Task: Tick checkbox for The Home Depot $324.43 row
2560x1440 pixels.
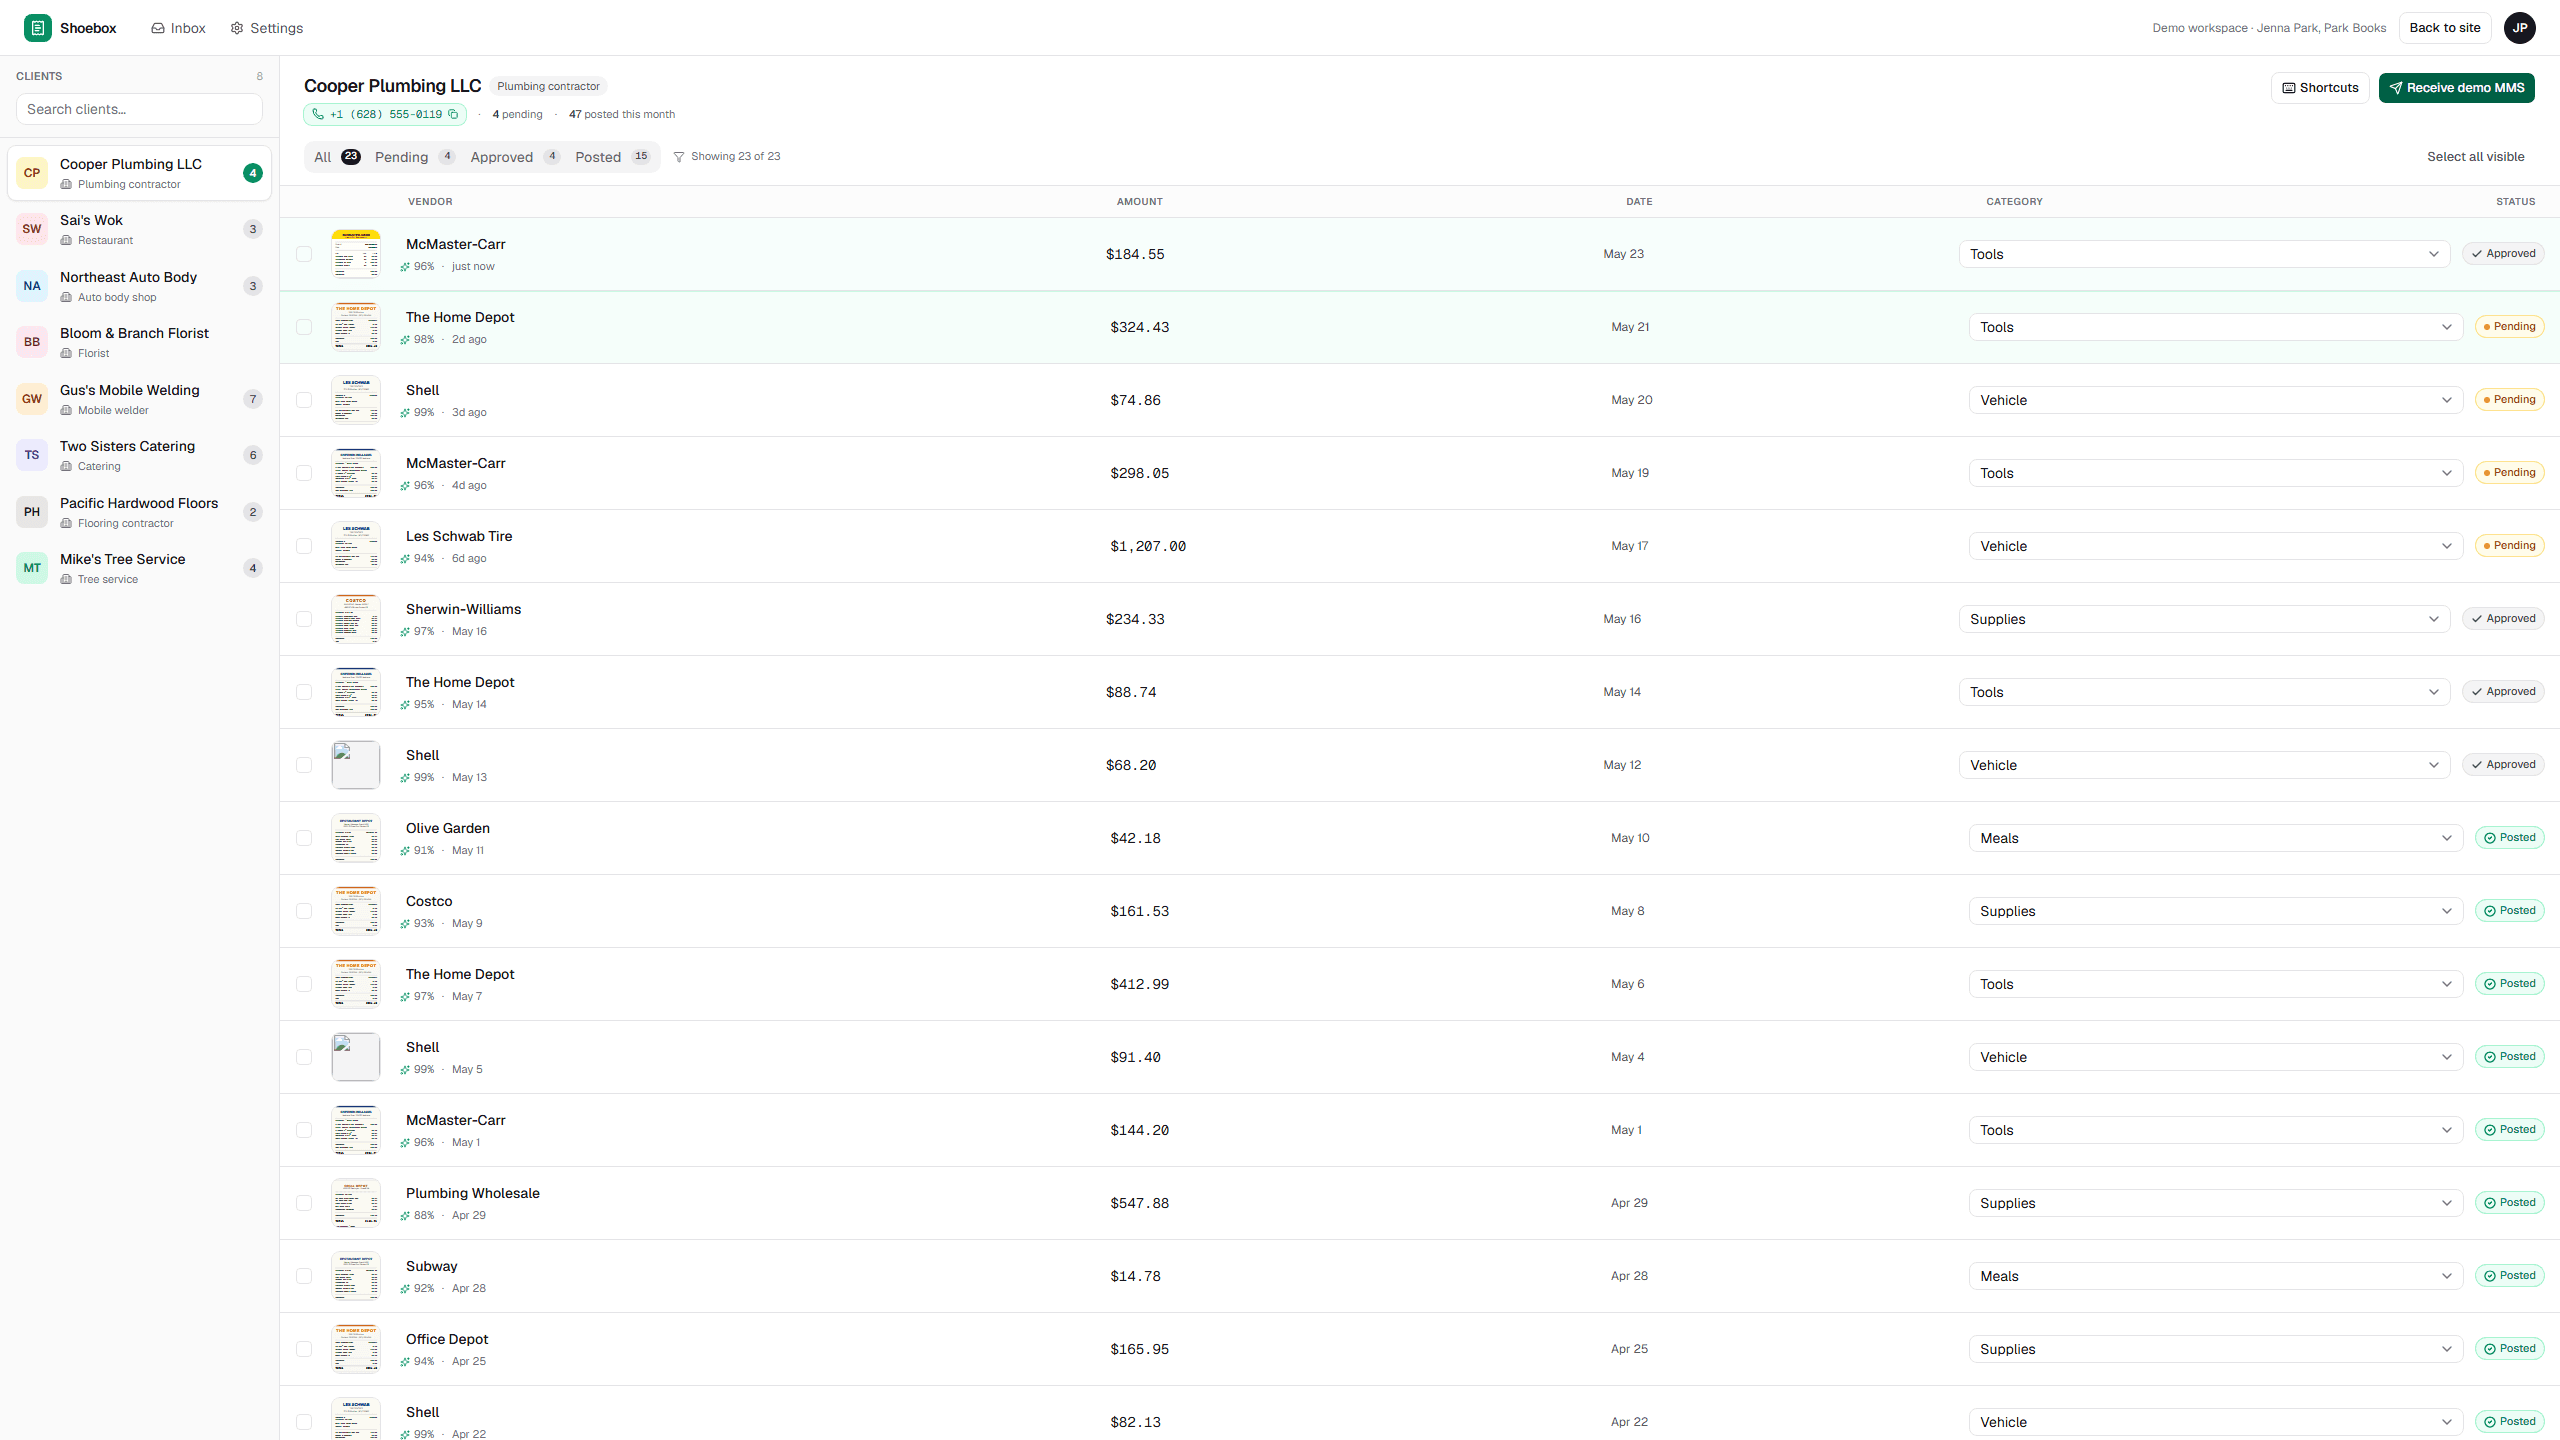Action: 304,327
